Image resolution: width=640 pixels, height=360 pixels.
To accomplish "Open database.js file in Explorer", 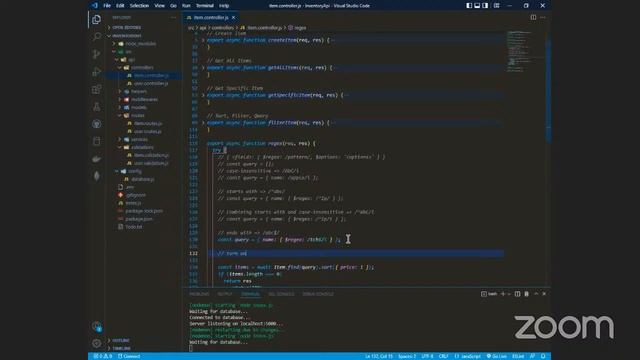I will point(142,179).
